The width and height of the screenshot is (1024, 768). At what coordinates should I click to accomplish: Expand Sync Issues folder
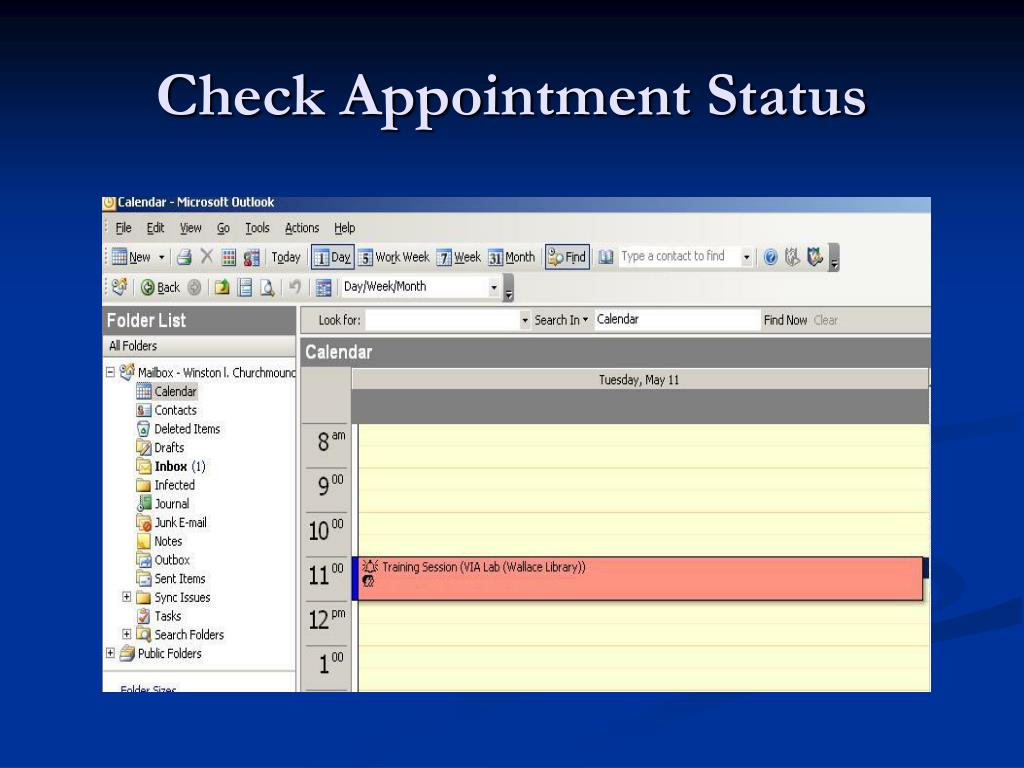pyautogui.click(x=127, y=596)
